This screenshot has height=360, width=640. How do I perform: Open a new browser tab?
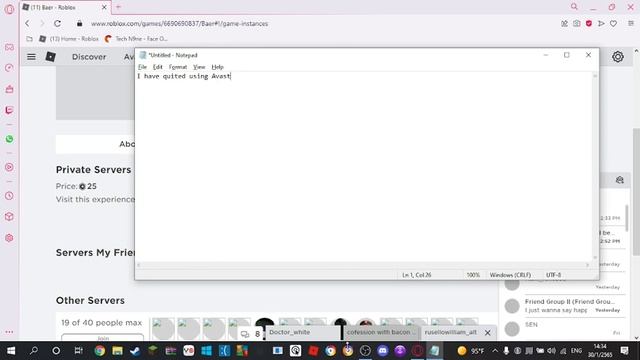coord(118,7)
